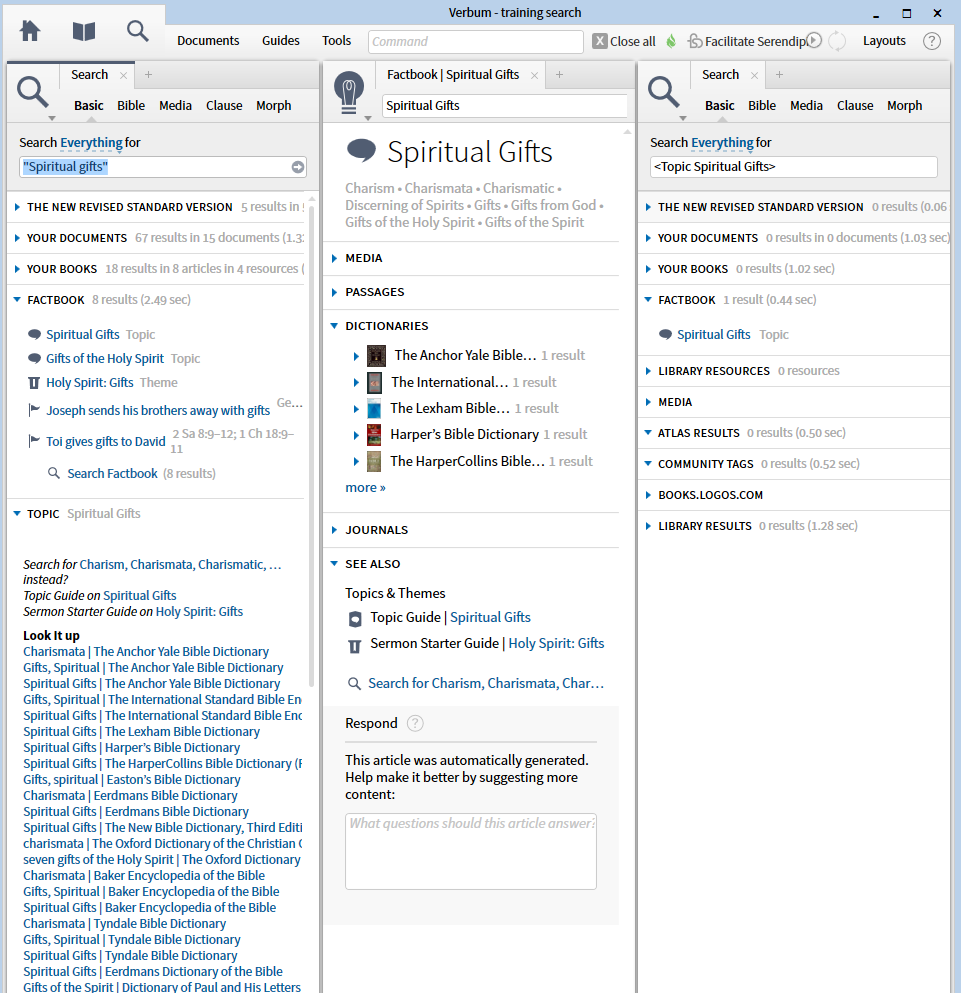Click Everything link in right Search panel
Image resolution: width=961 pixels, height=993 pixels.
point(722,142)
